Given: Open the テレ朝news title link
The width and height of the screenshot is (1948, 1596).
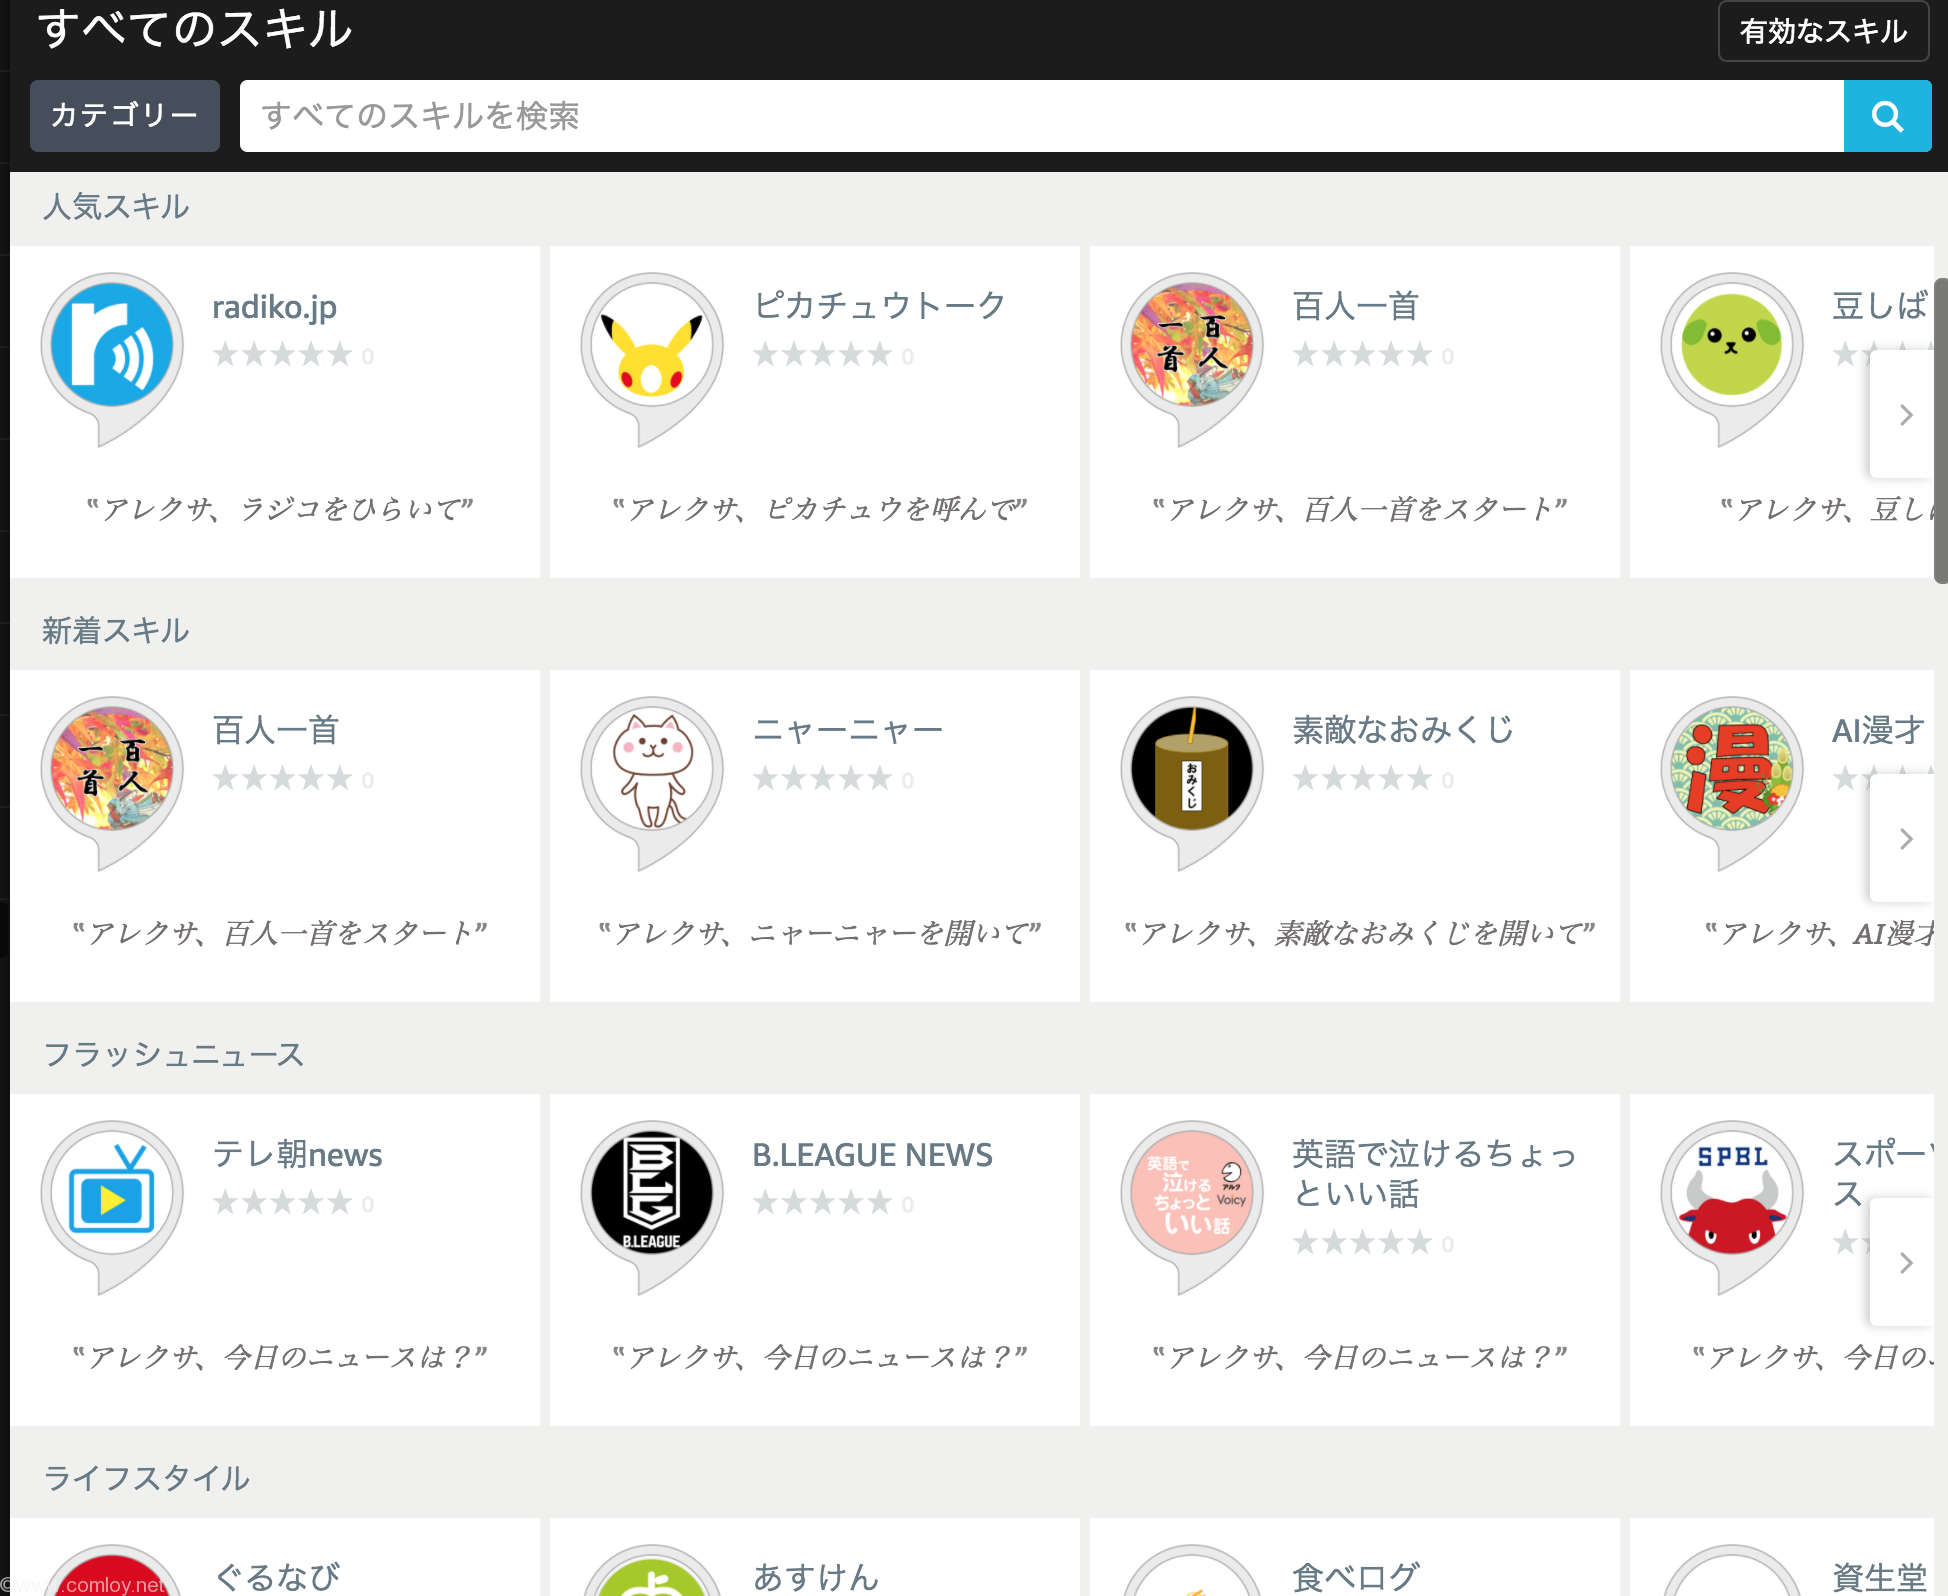Looking at the screenshot, I should (297, 1154).
